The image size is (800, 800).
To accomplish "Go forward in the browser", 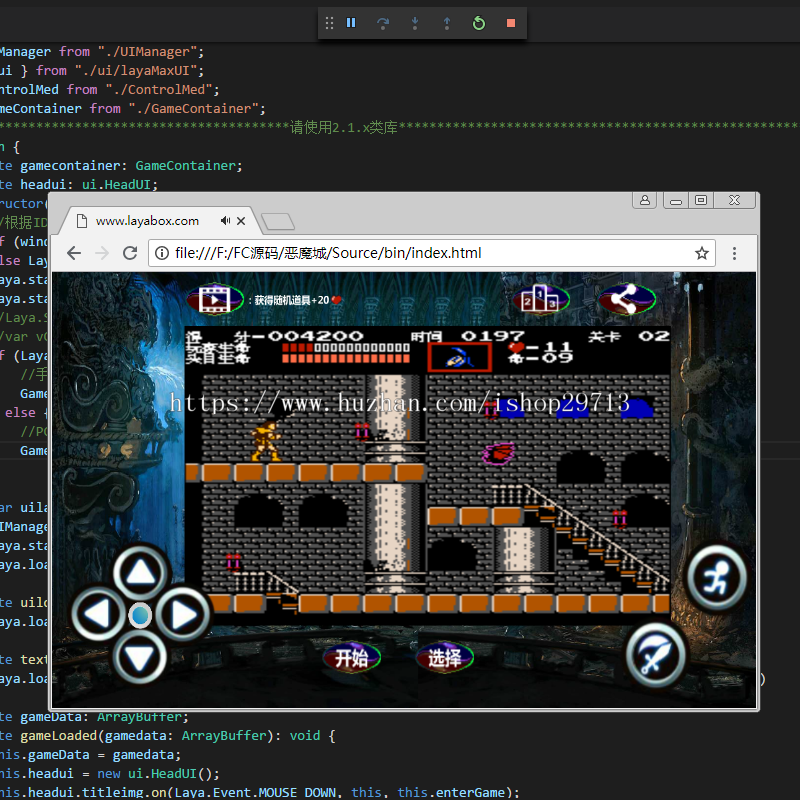I will (102, 253).
